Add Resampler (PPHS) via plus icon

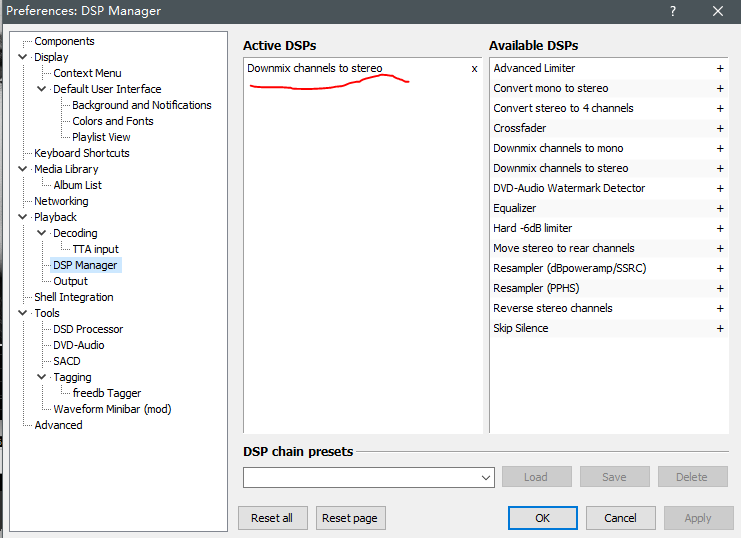tap(719, 289)
